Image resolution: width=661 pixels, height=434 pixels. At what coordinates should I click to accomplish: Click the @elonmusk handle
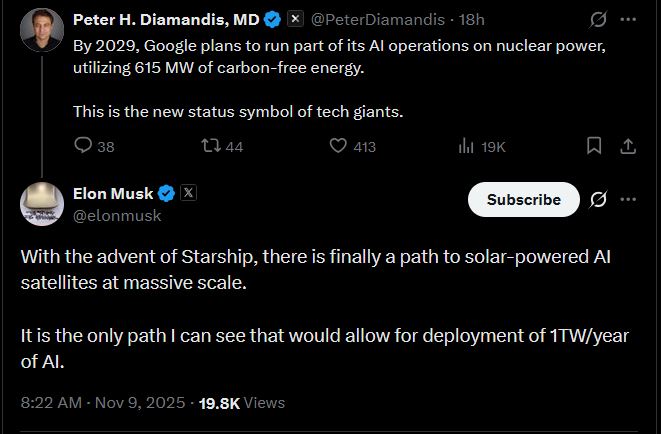[117, 214]
